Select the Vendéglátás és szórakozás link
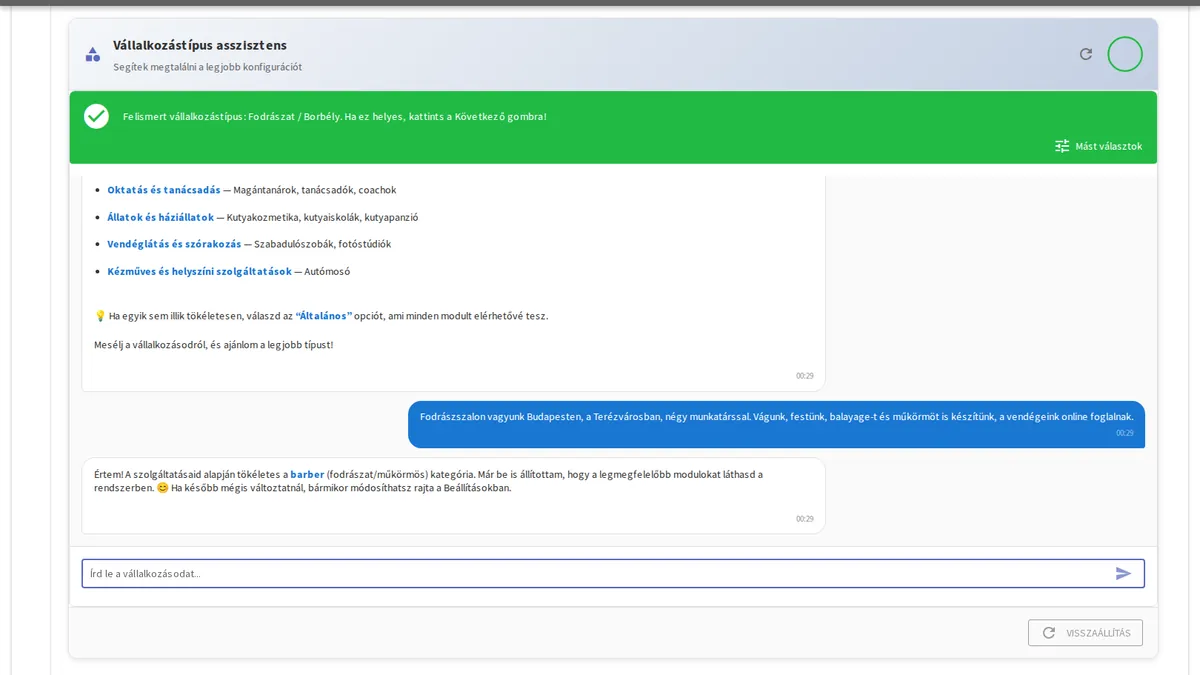This screenshot has width=1200, height=675. pyautogui.click(x=174, y=244)
